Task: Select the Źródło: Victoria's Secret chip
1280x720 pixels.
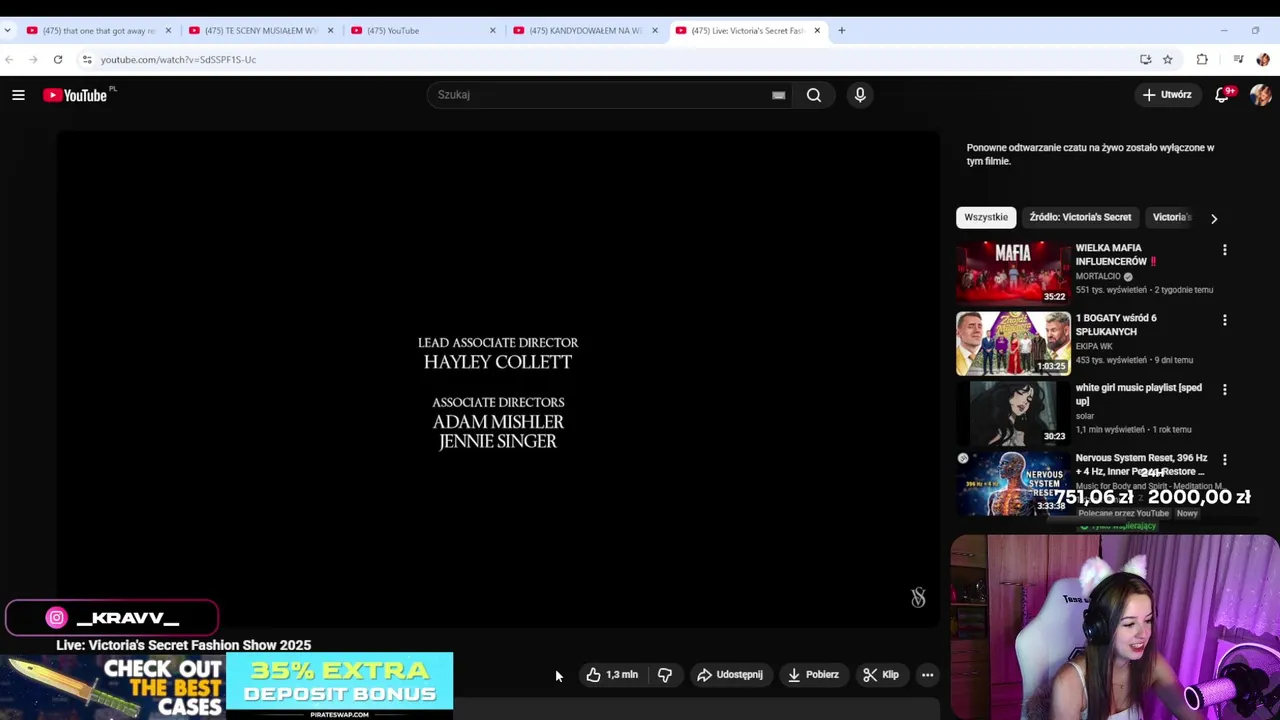Action: point(1080,217)
